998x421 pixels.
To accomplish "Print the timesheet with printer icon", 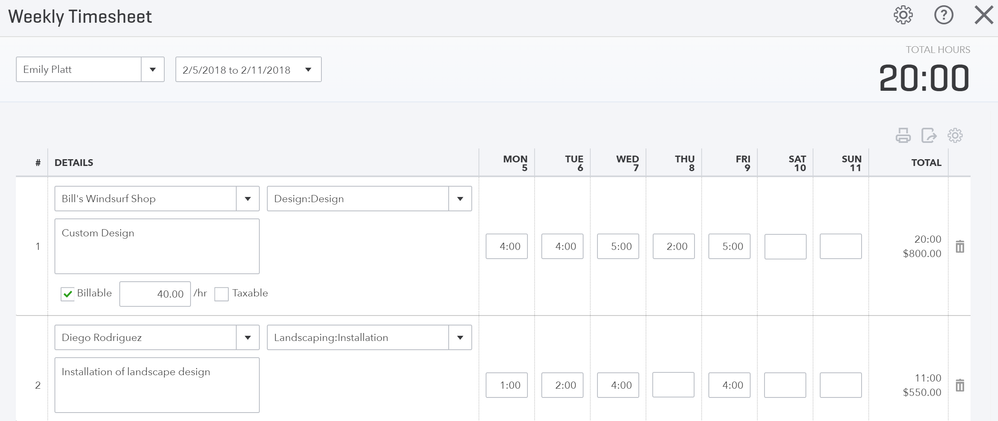I will pyautogui.click(x=903, y=135).
